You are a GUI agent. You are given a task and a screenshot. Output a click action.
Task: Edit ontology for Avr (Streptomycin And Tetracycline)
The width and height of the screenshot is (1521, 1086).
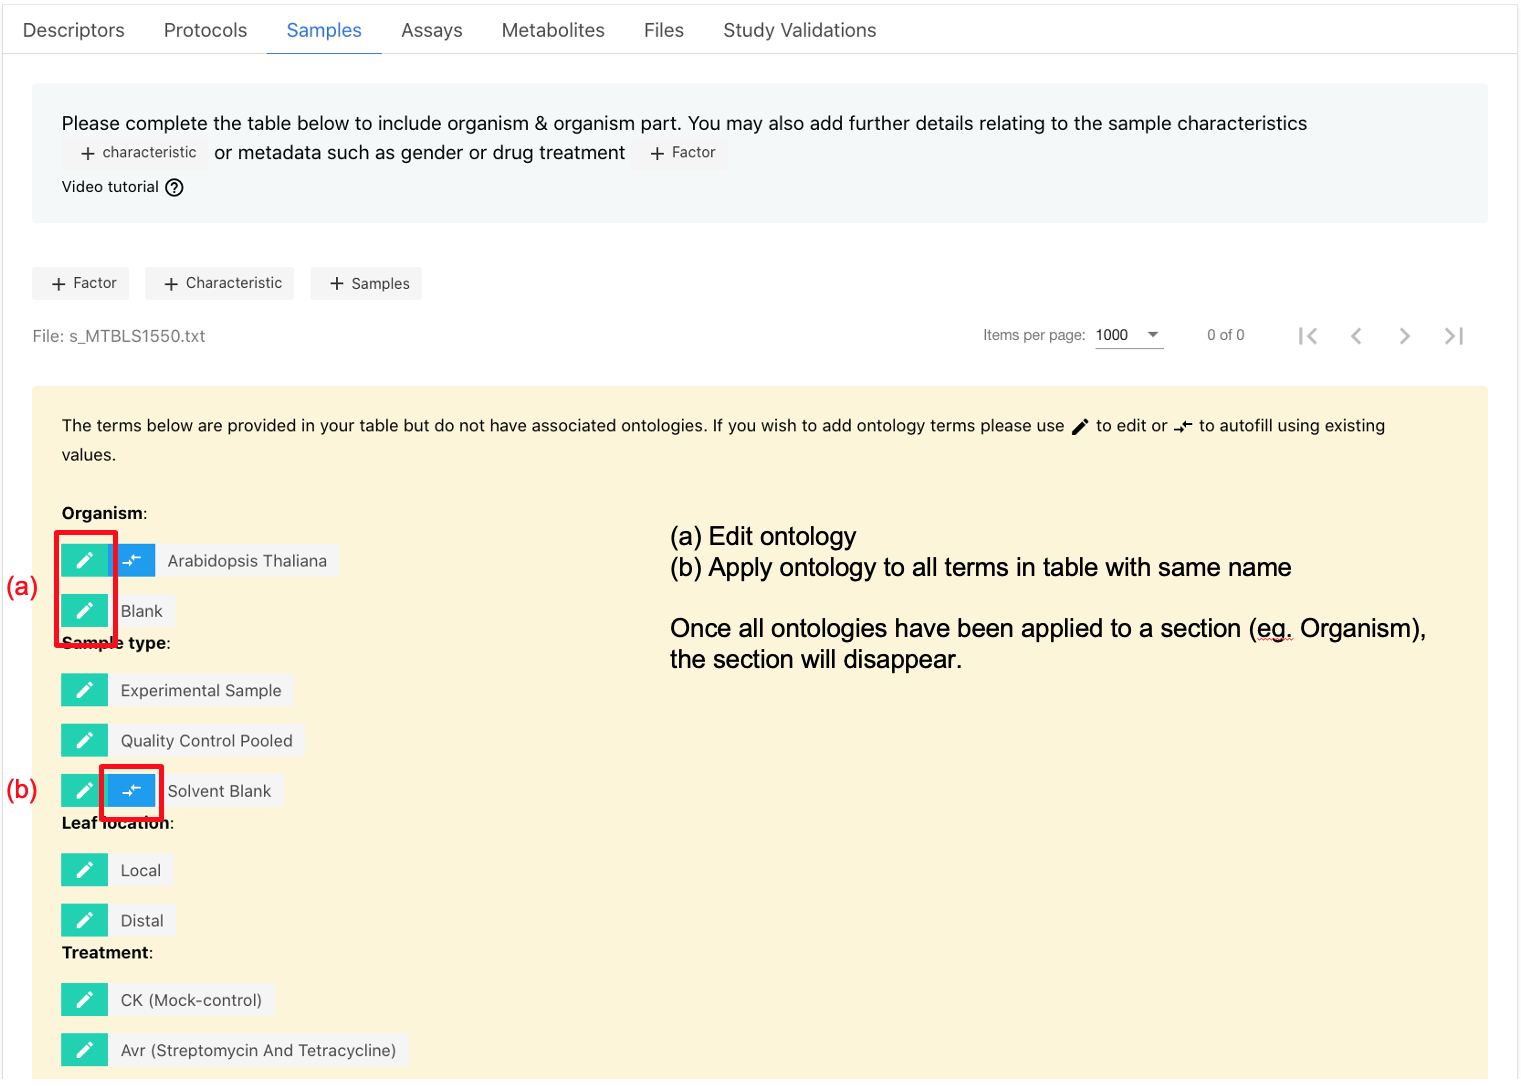point(84,1050)
